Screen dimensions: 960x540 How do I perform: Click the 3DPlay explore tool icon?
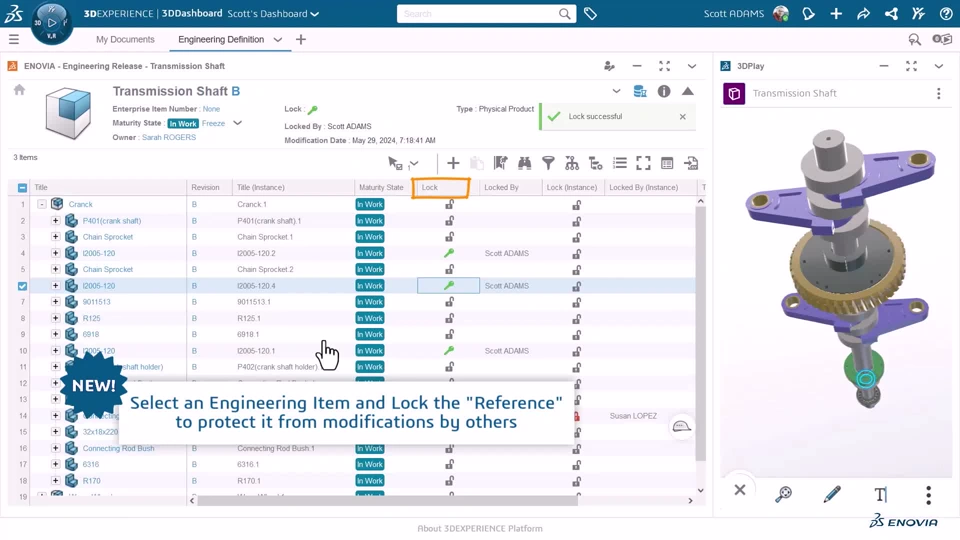point(784,493)
